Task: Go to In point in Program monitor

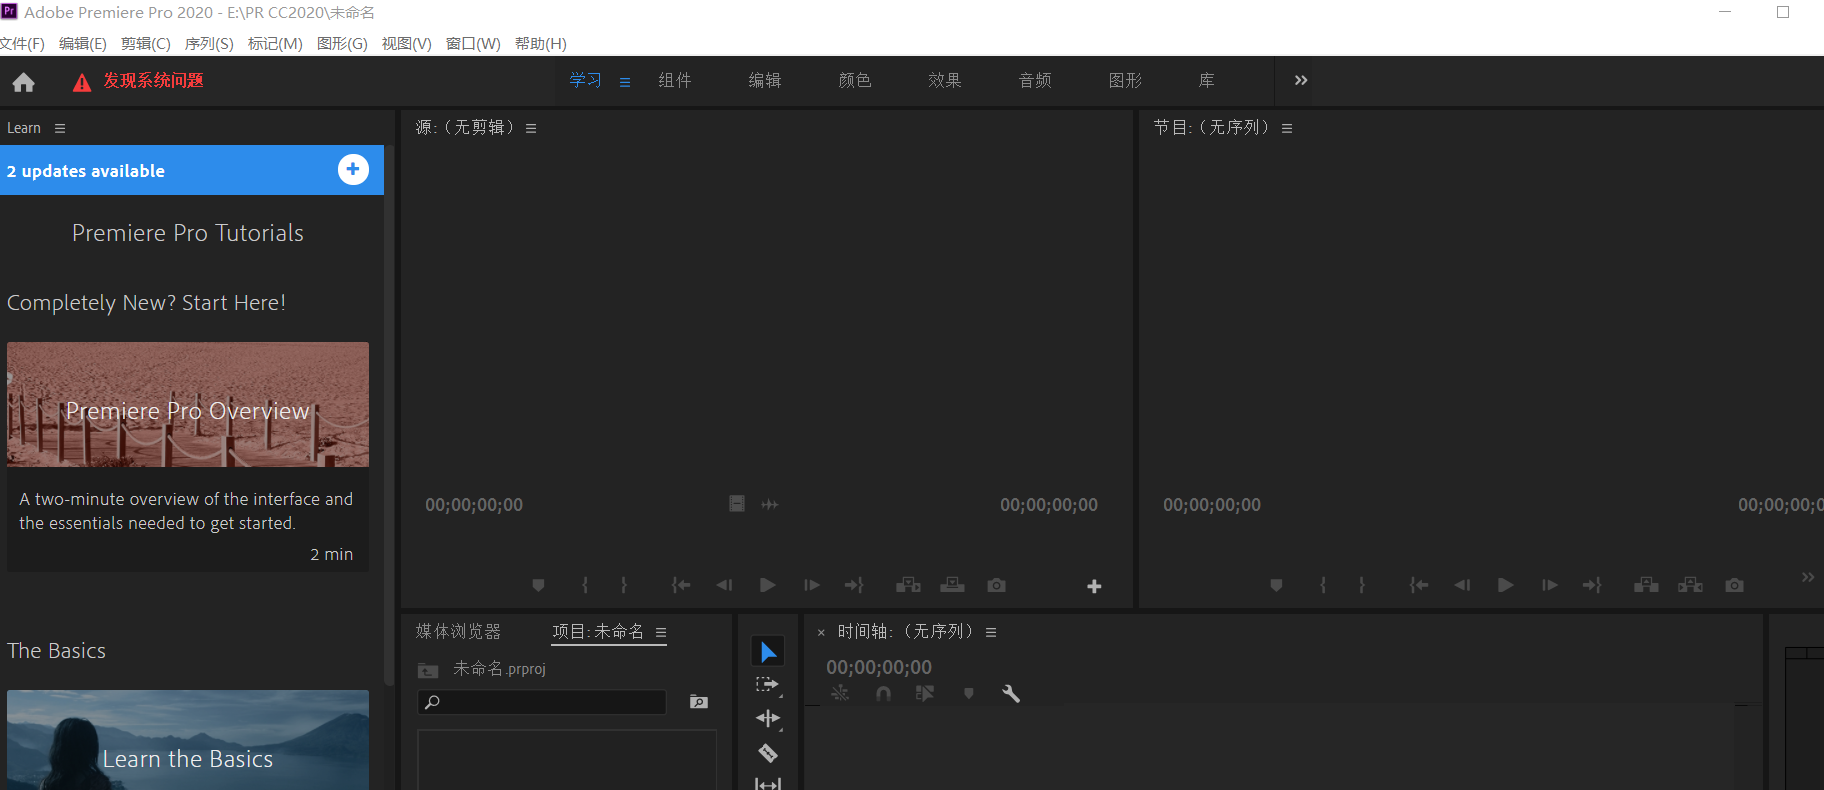Action: [x=1419, y=585]
